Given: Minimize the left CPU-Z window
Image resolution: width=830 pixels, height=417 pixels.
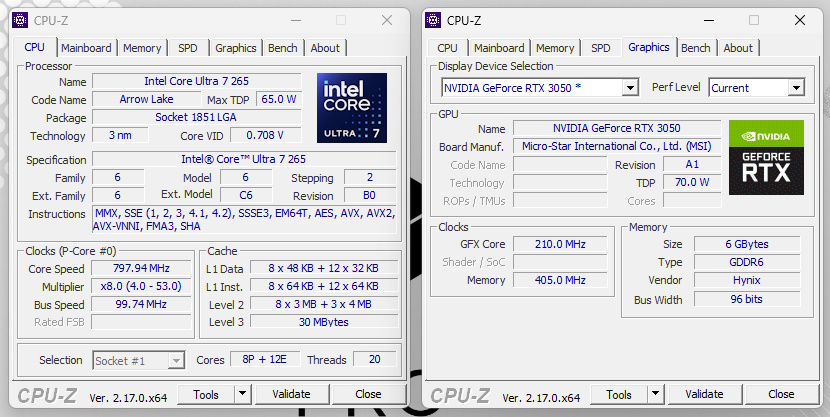Looking at the screenshot, I should (296, 20).
